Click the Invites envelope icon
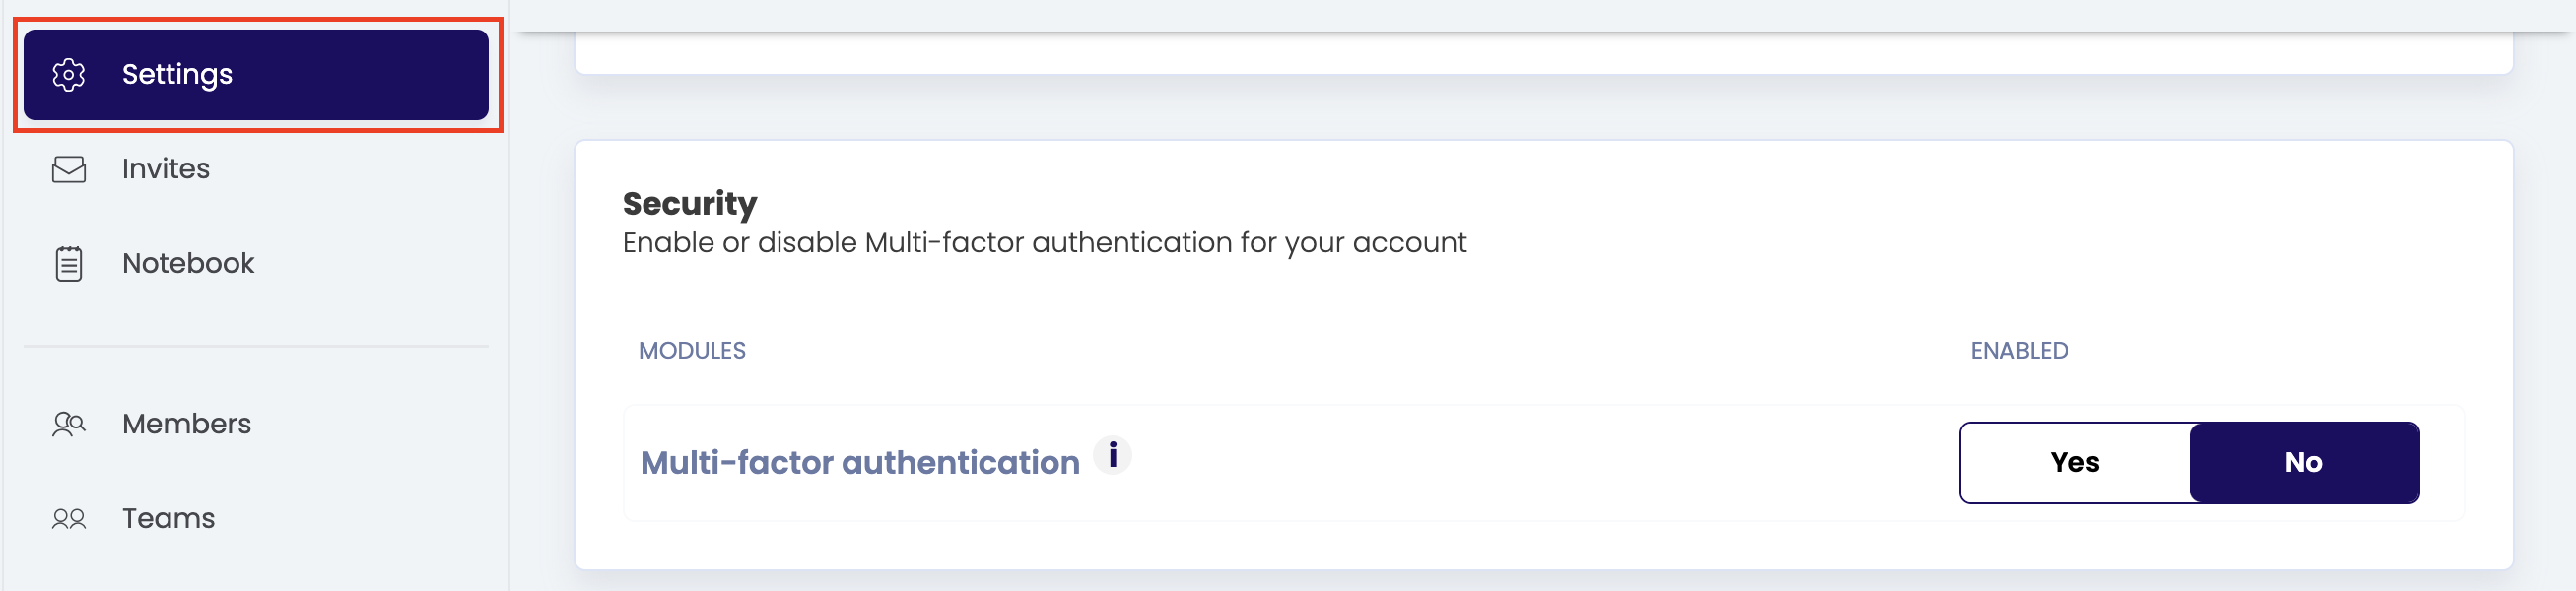Viewport: 2576px width, 591px height. pos(69,169)
